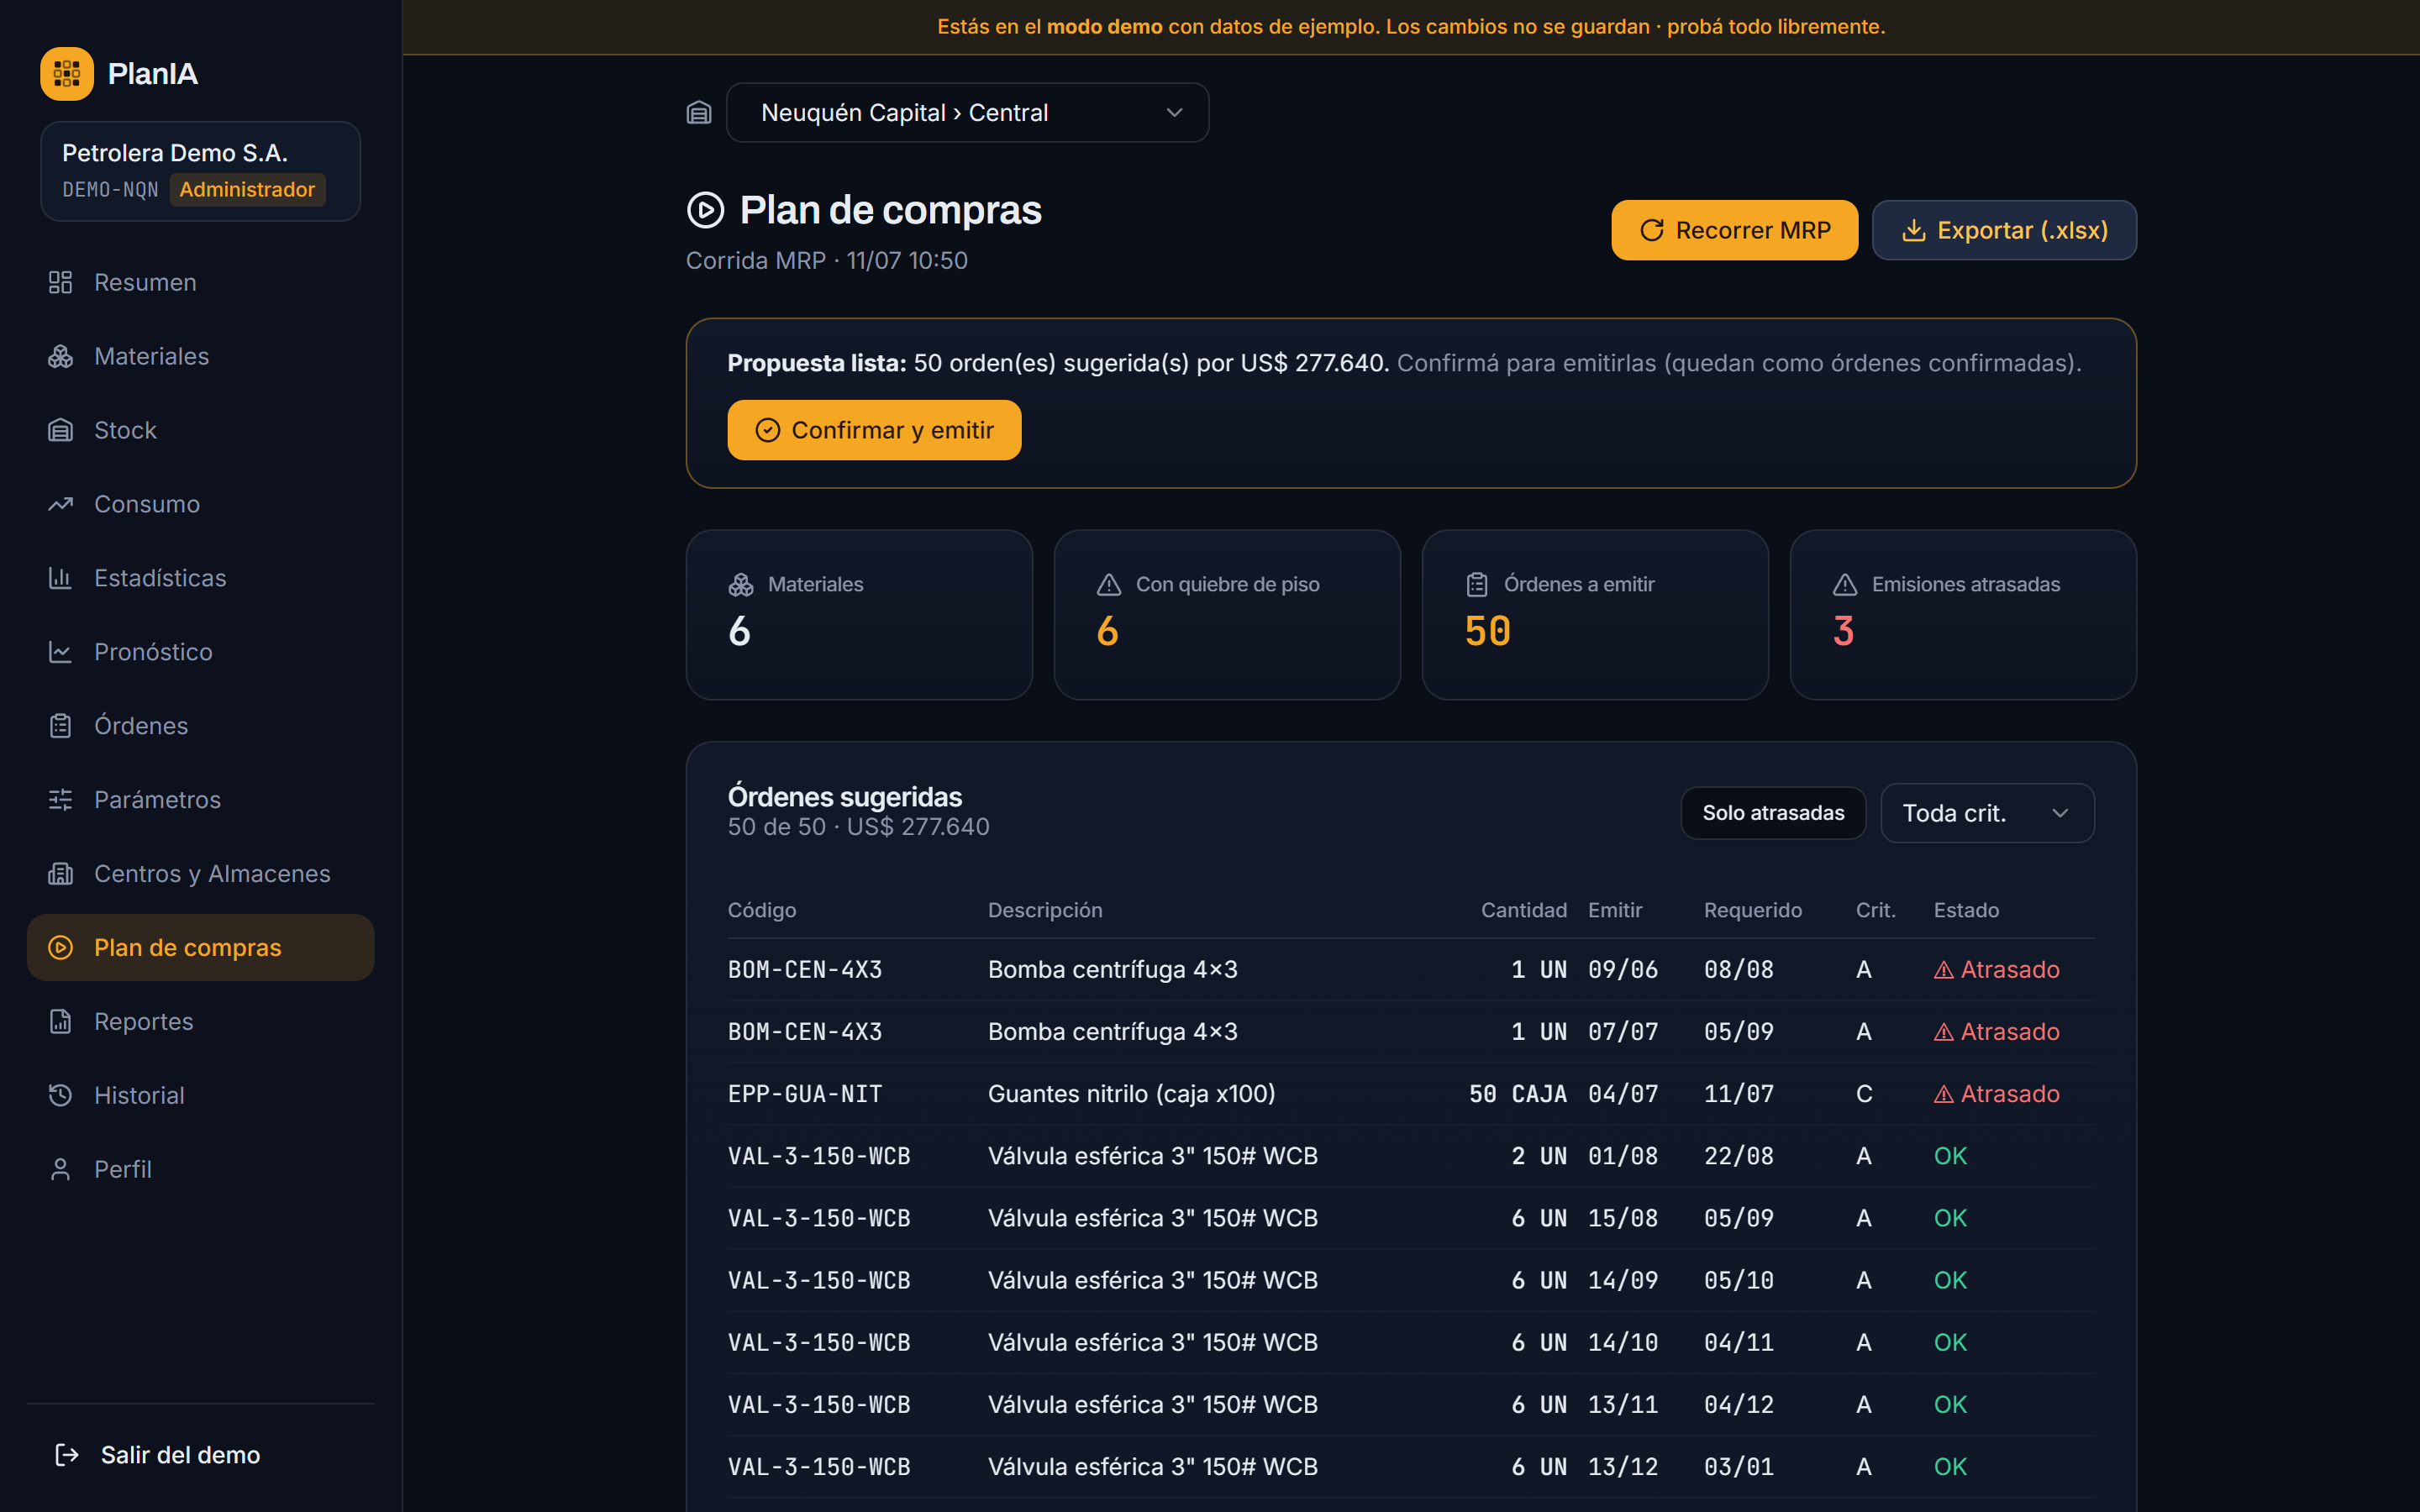Click Exportar (.xlsx) button
Viewport: 2420px width, 1512px height.
pyautogui.click(x=2004, y=230)
